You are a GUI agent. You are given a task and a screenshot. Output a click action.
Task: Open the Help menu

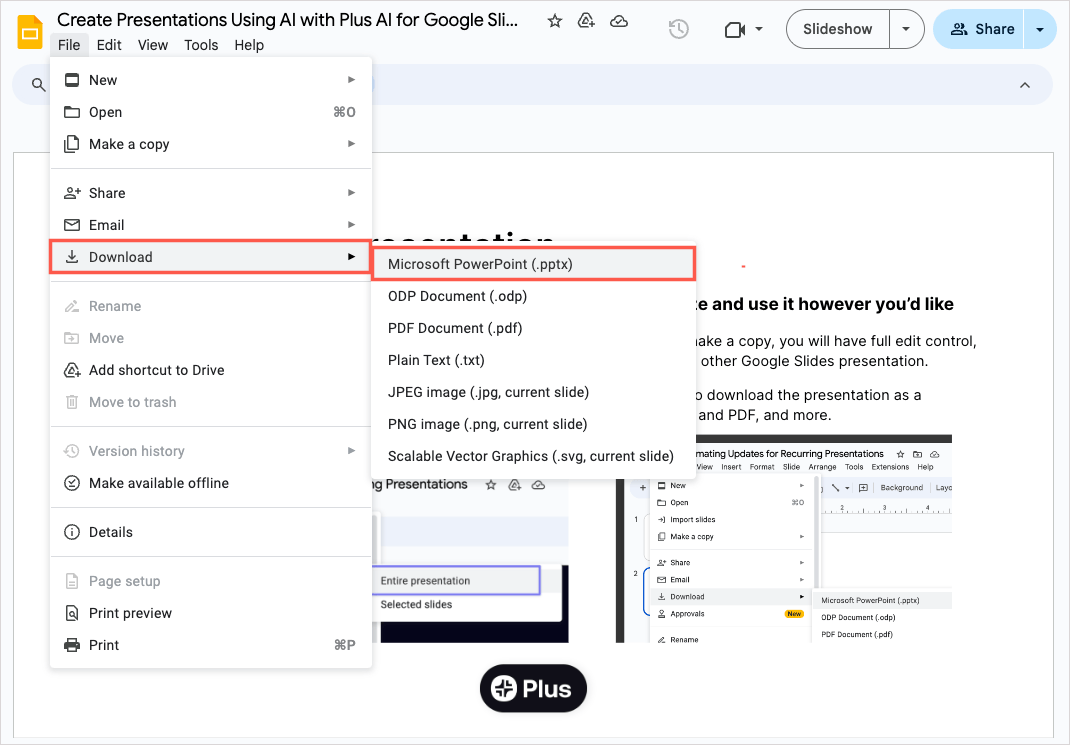pyautogui.click(x=249, y=45)
